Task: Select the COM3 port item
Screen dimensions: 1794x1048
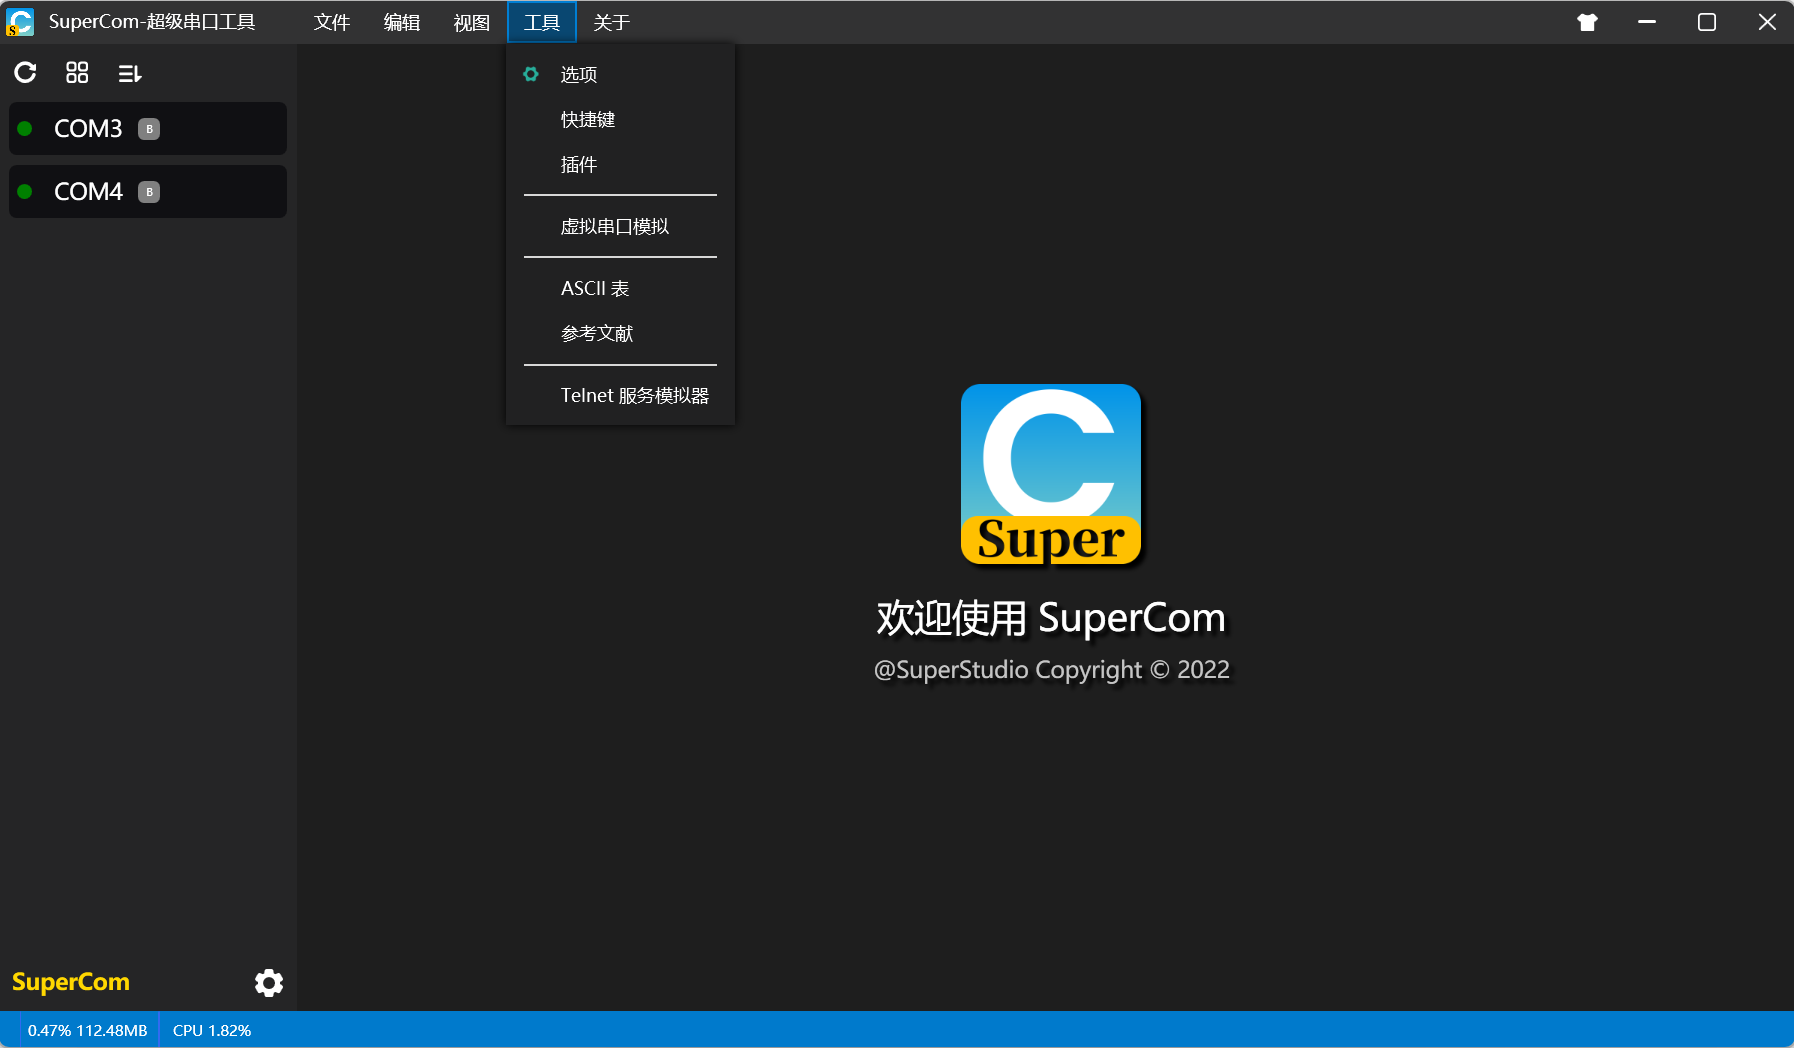Action: pyautogui.click(x=148, y=128)
